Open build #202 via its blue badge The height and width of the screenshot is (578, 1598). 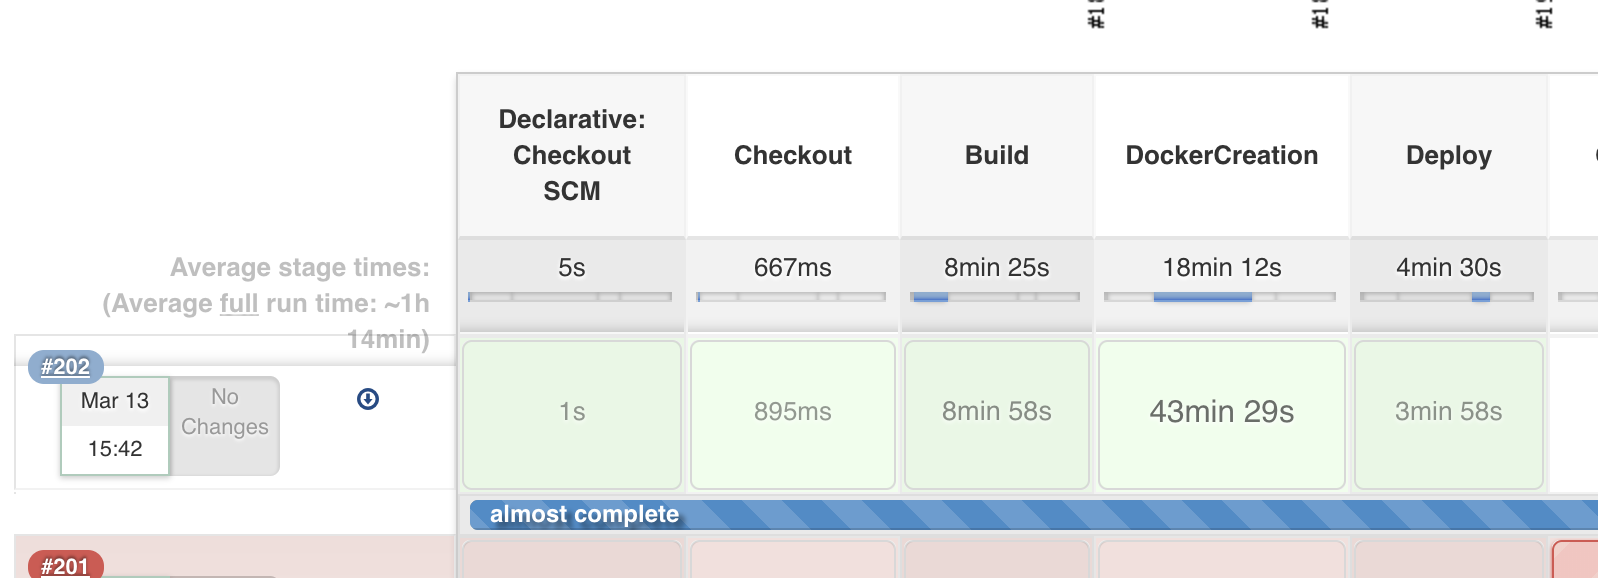point(66,367)
